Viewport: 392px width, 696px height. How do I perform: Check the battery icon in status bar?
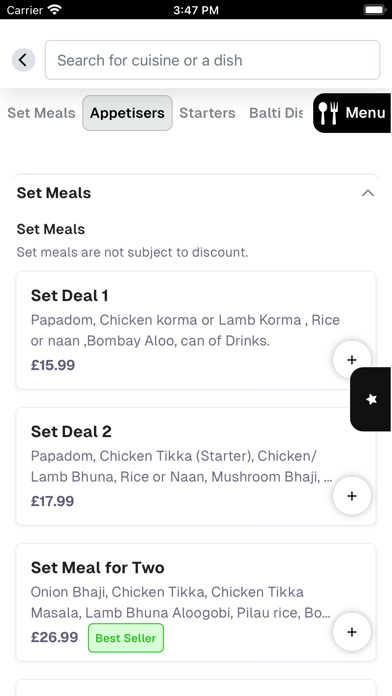tap(375, 10)
